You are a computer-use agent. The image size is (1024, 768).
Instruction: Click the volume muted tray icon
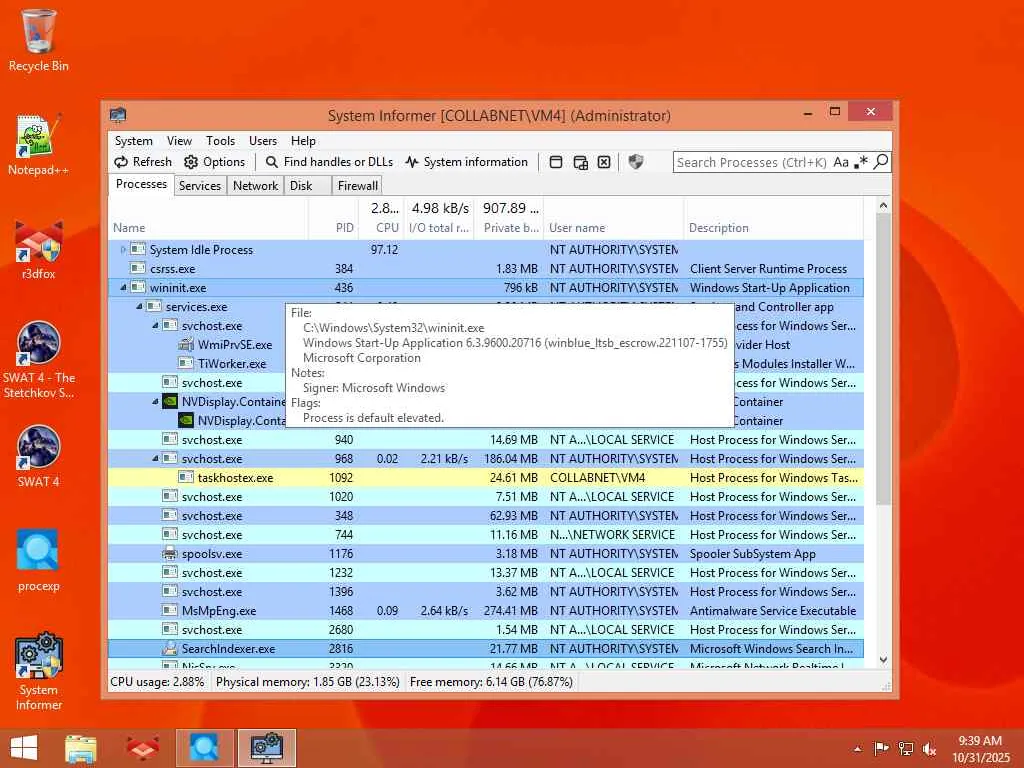(x=929, y=748)
